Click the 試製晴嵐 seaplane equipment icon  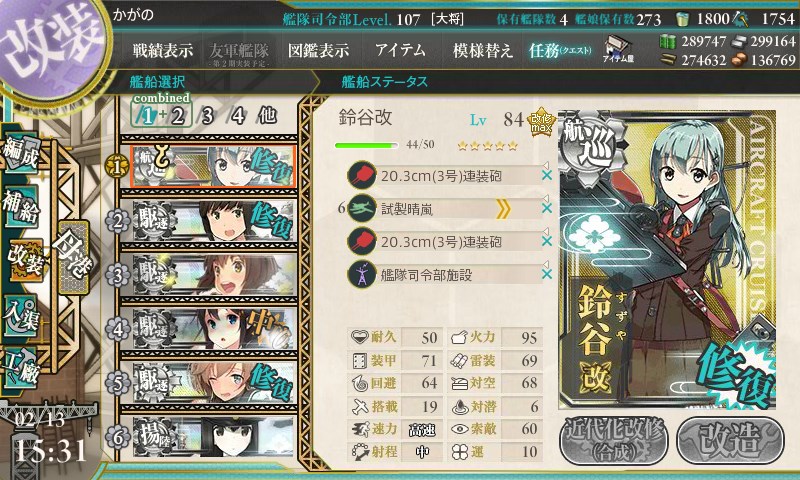pos(361,209)
